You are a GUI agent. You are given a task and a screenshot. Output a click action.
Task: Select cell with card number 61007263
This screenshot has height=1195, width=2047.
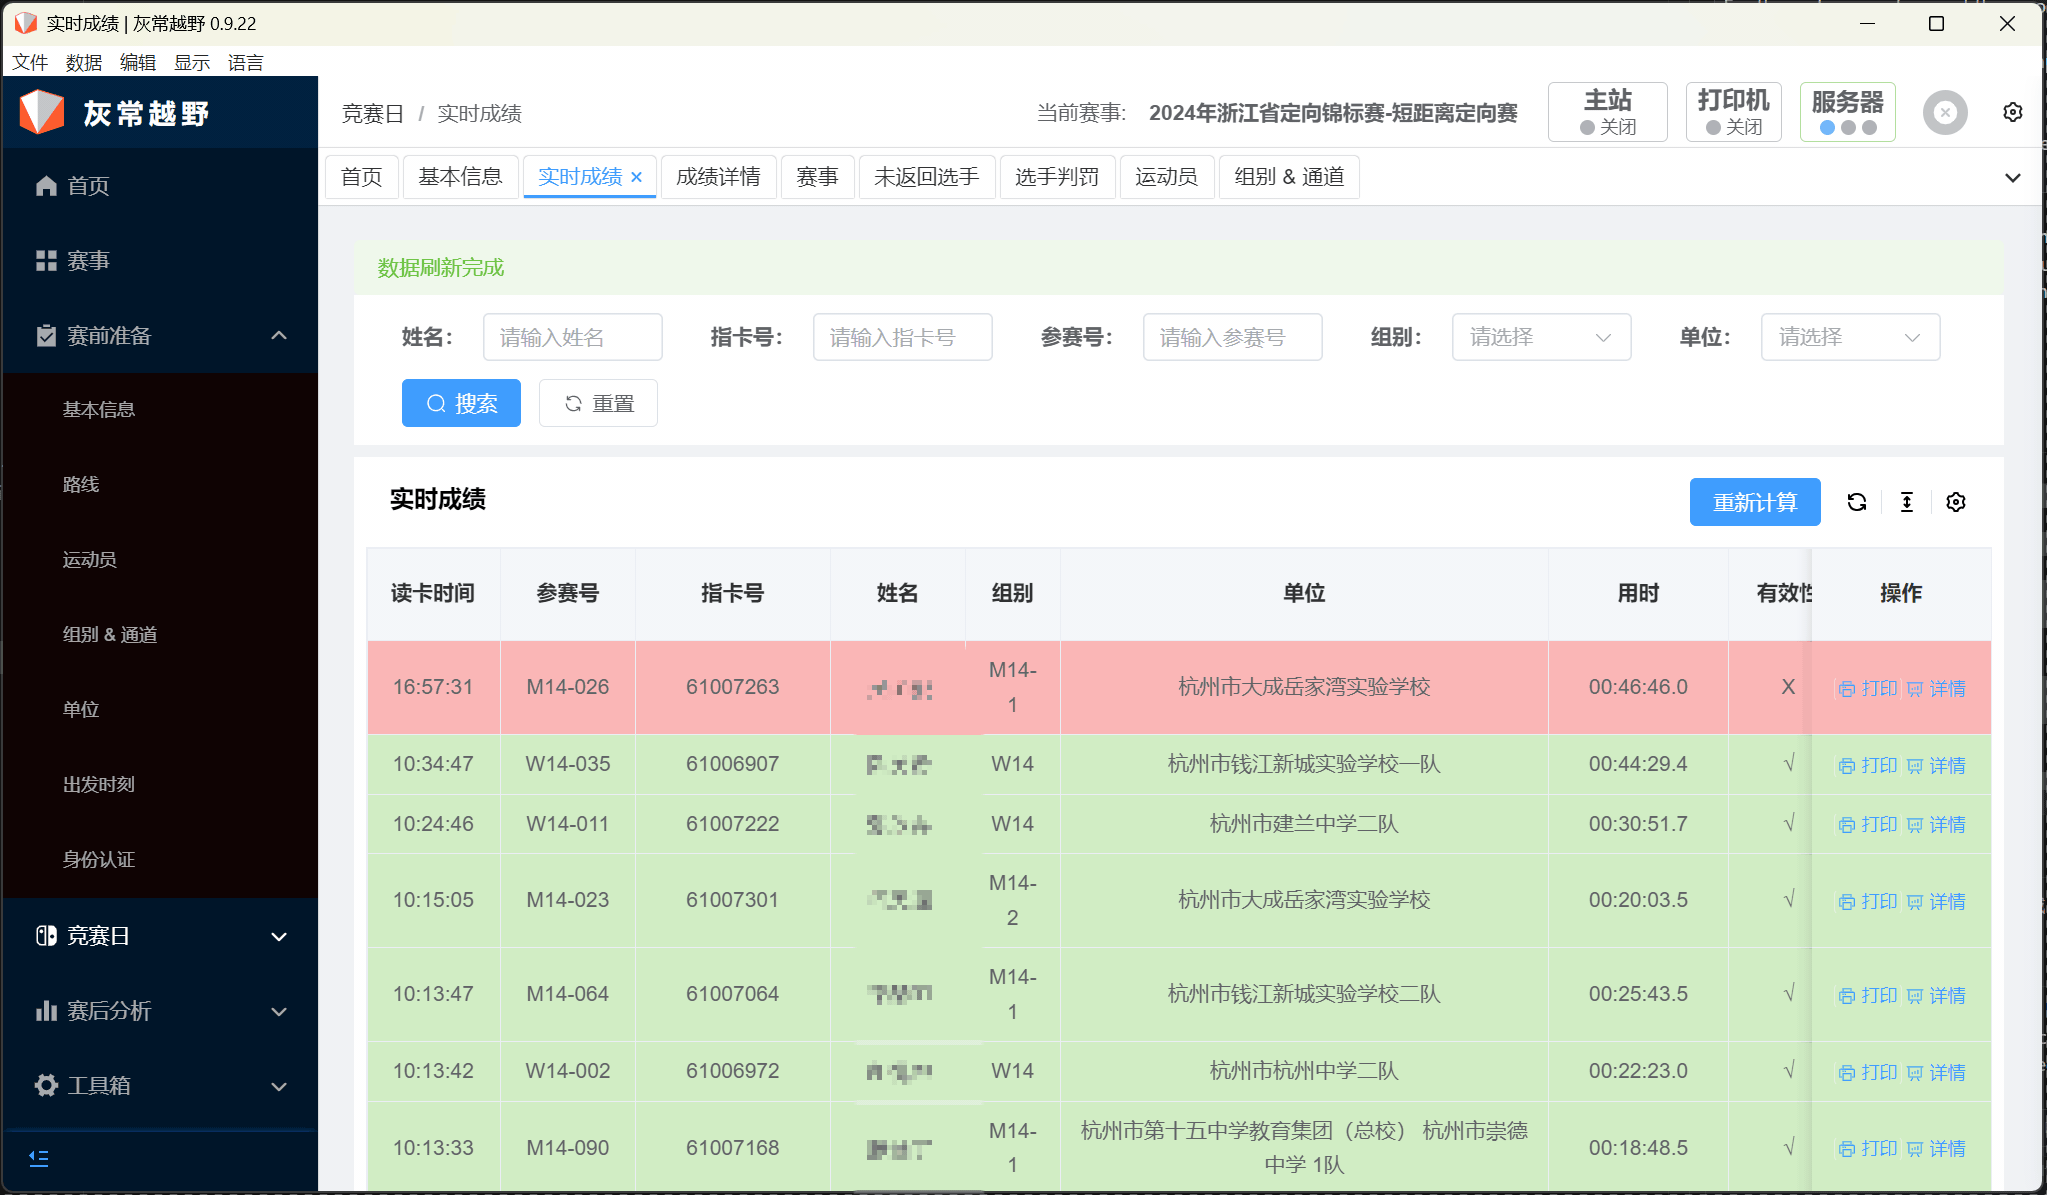(732, 687)
